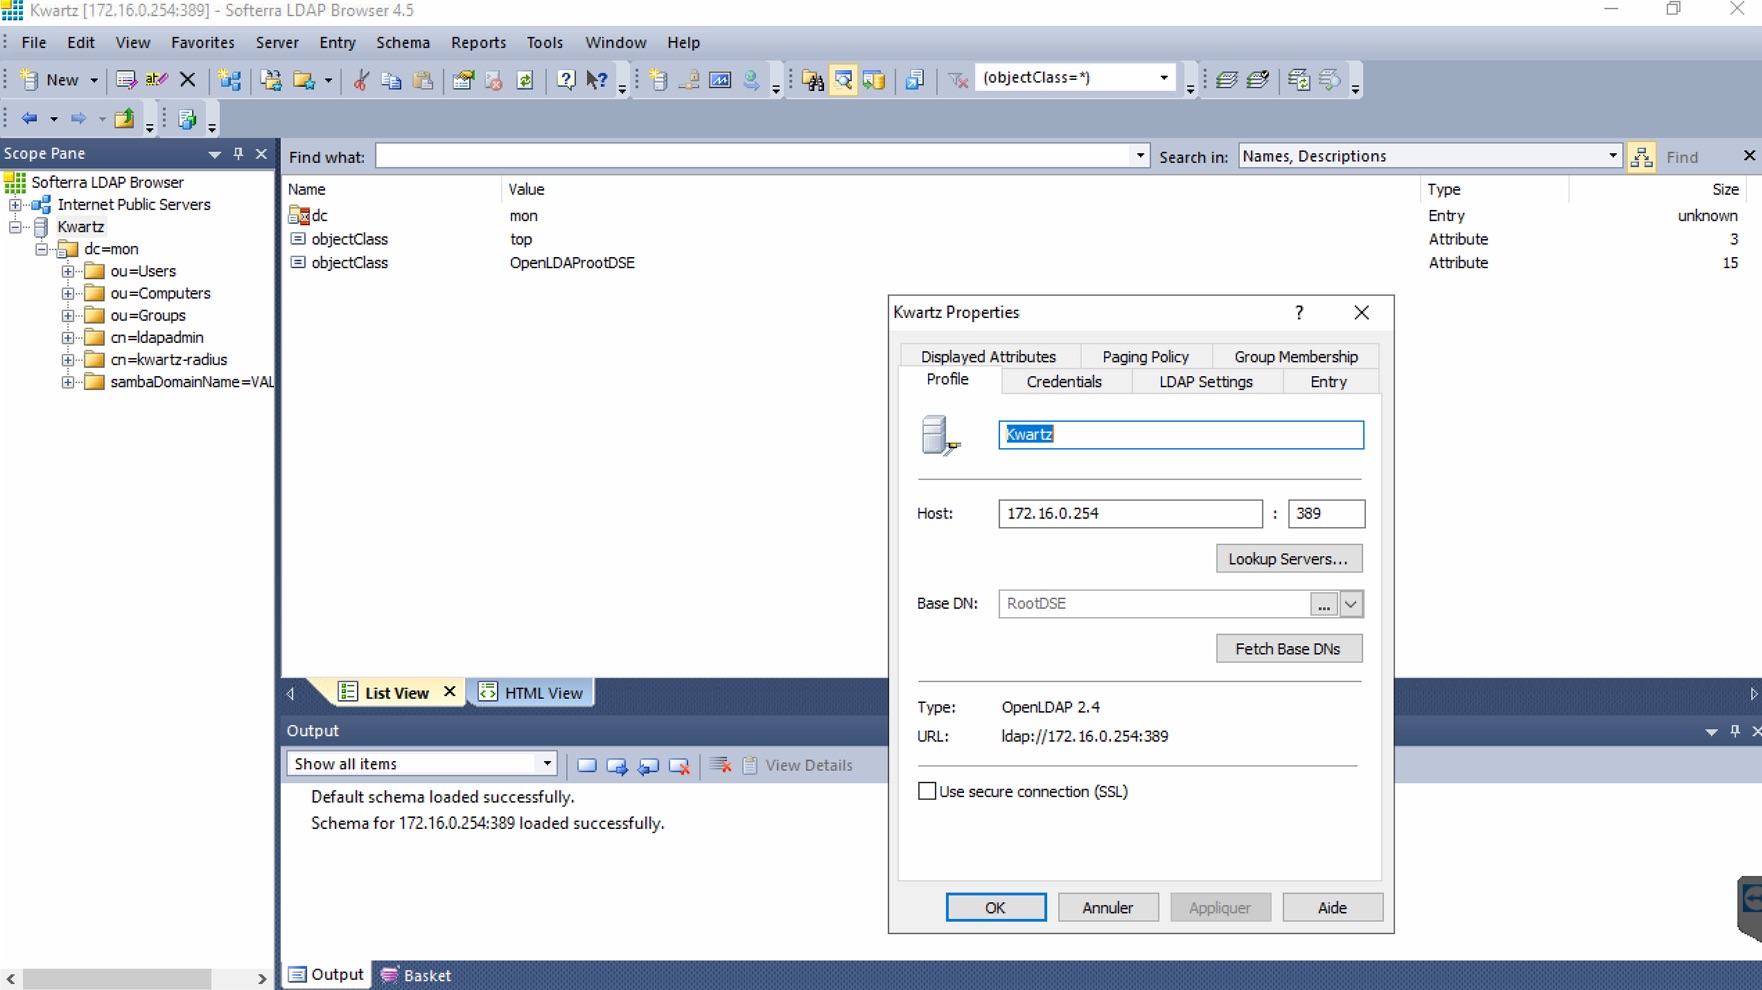The image size is (1762, 990).
Task: Switch to the LDAP Settings tab
Action: (1206, 382)
